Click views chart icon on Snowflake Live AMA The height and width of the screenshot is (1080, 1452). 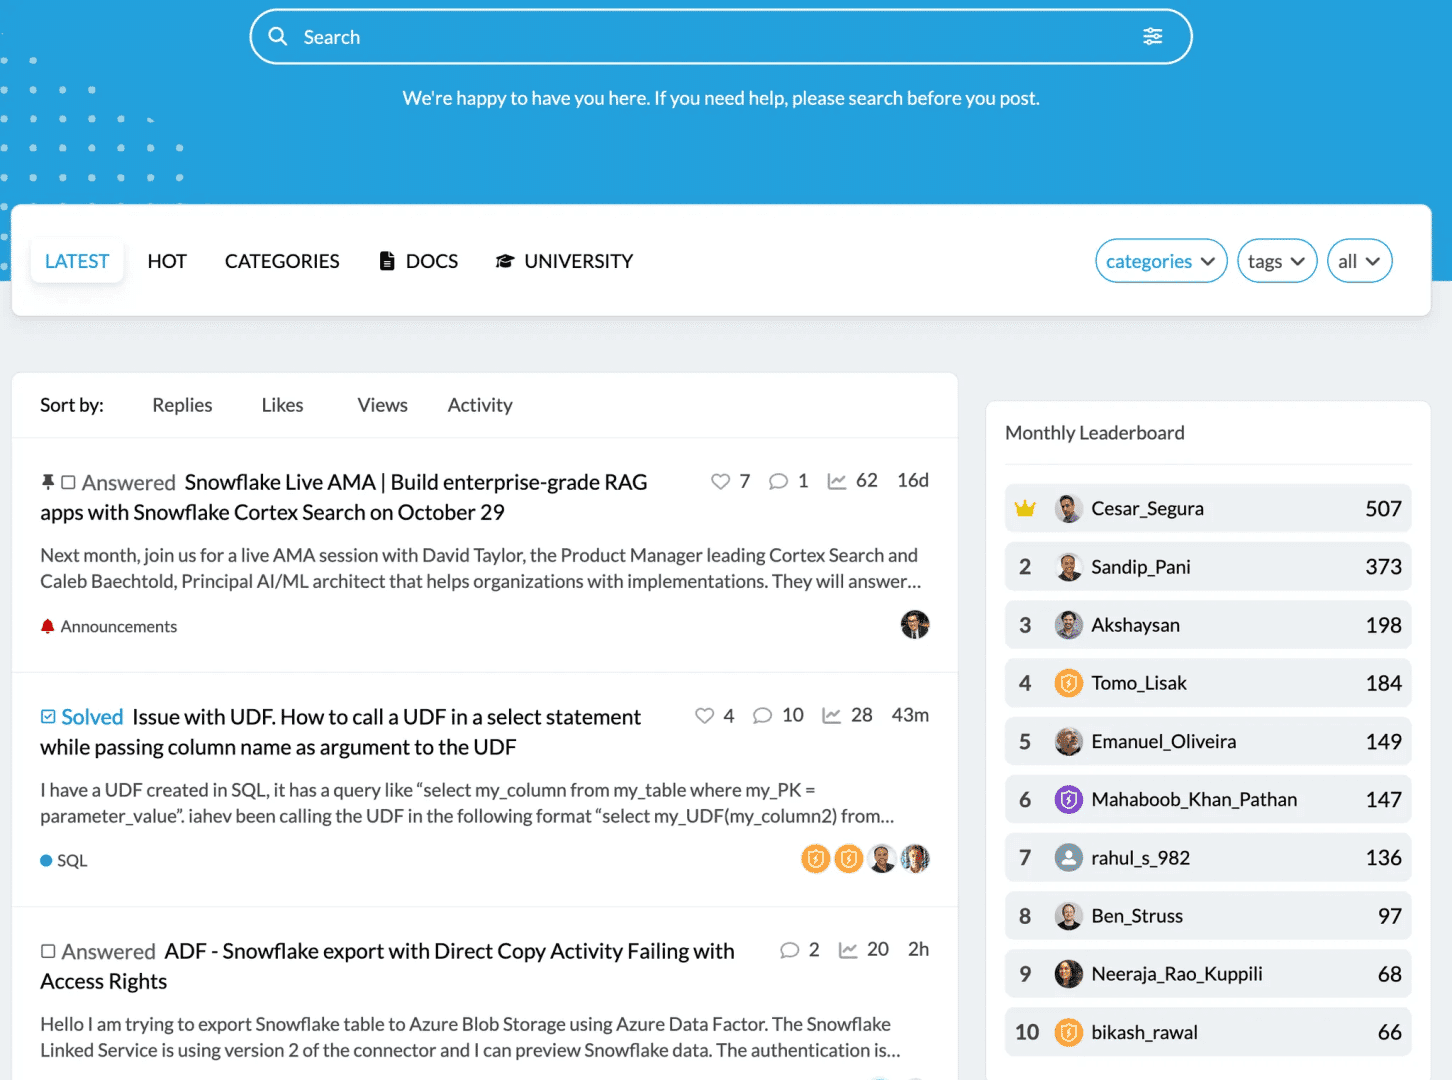pos(837,481)
